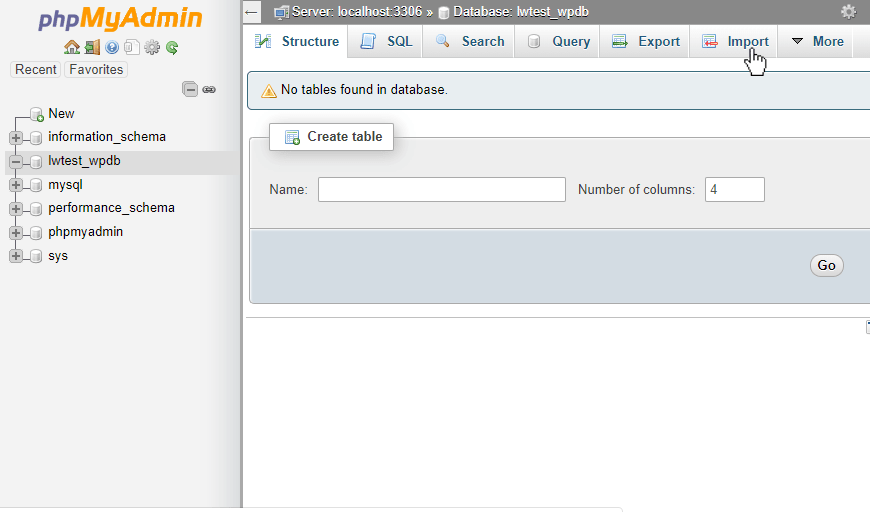
Task: Click the Number of columns field
Action: pos(735,189)
